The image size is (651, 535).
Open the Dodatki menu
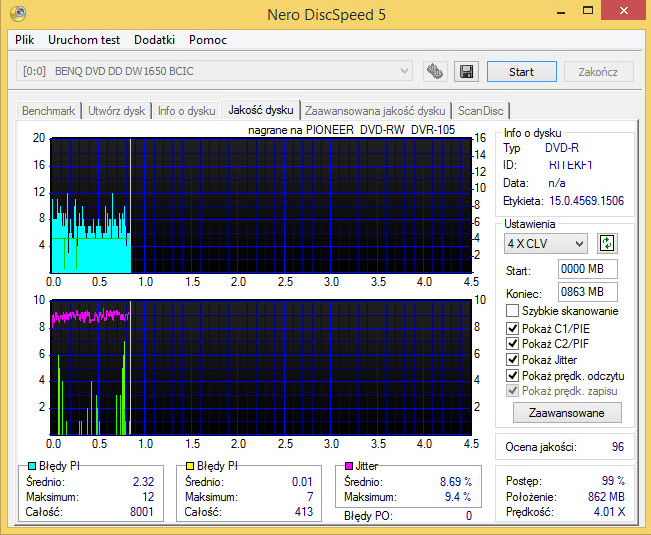coord(154,40)
